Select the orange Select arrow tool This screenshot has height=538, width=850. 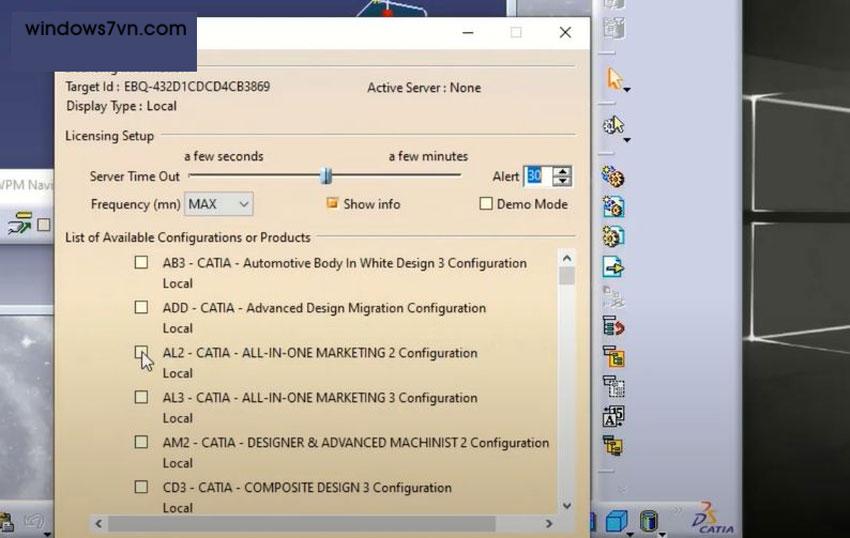click(613, 79)
